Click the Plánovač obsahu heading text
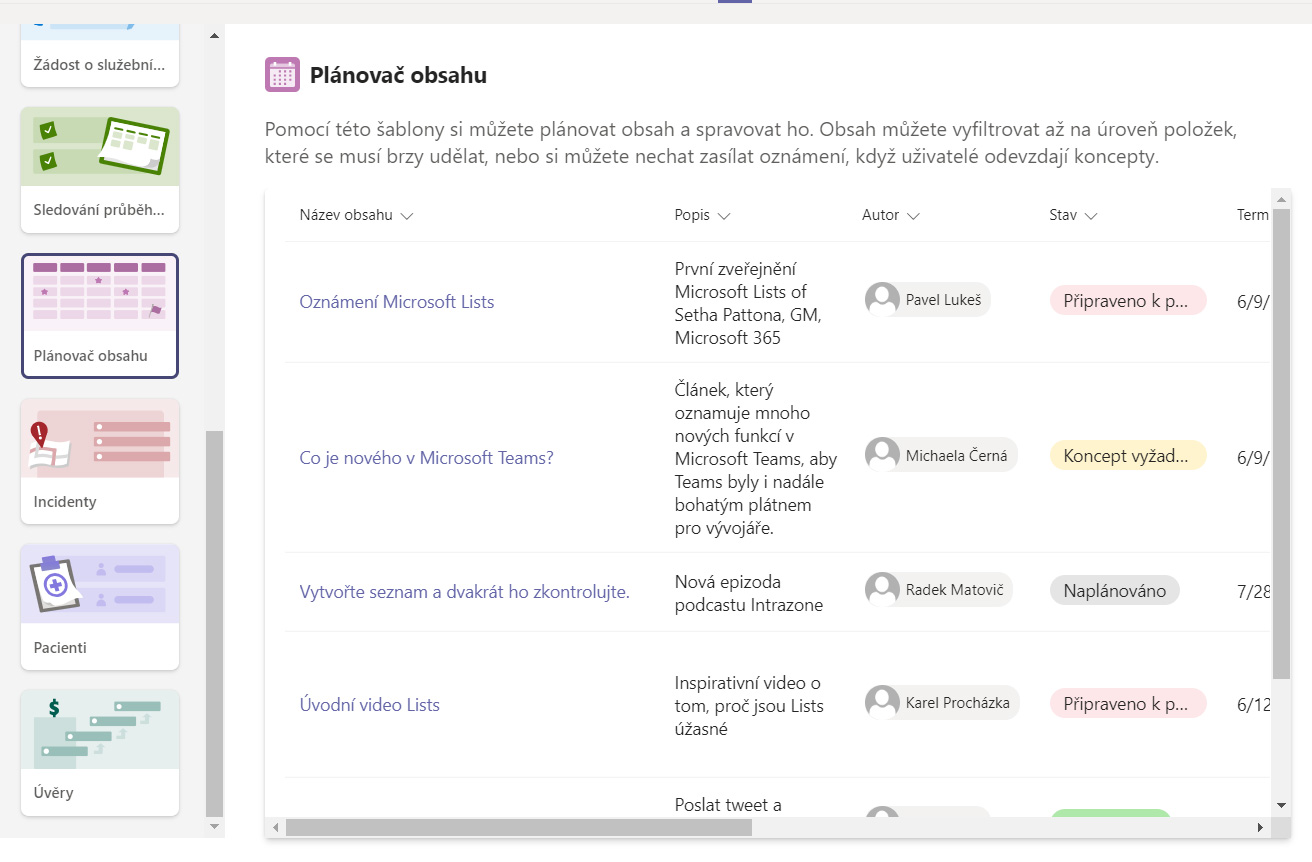1312x862 pixels. pyautogui.click(x=398, y=75)
